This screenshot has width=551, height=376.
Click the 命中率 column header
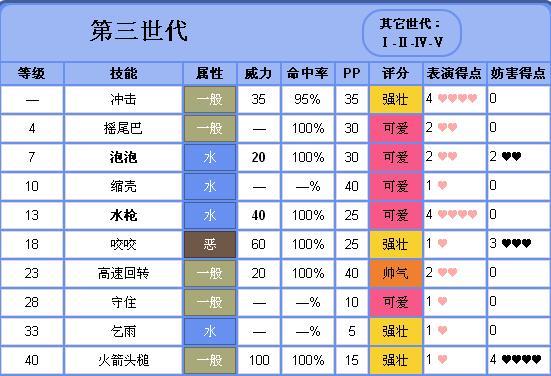307,73
